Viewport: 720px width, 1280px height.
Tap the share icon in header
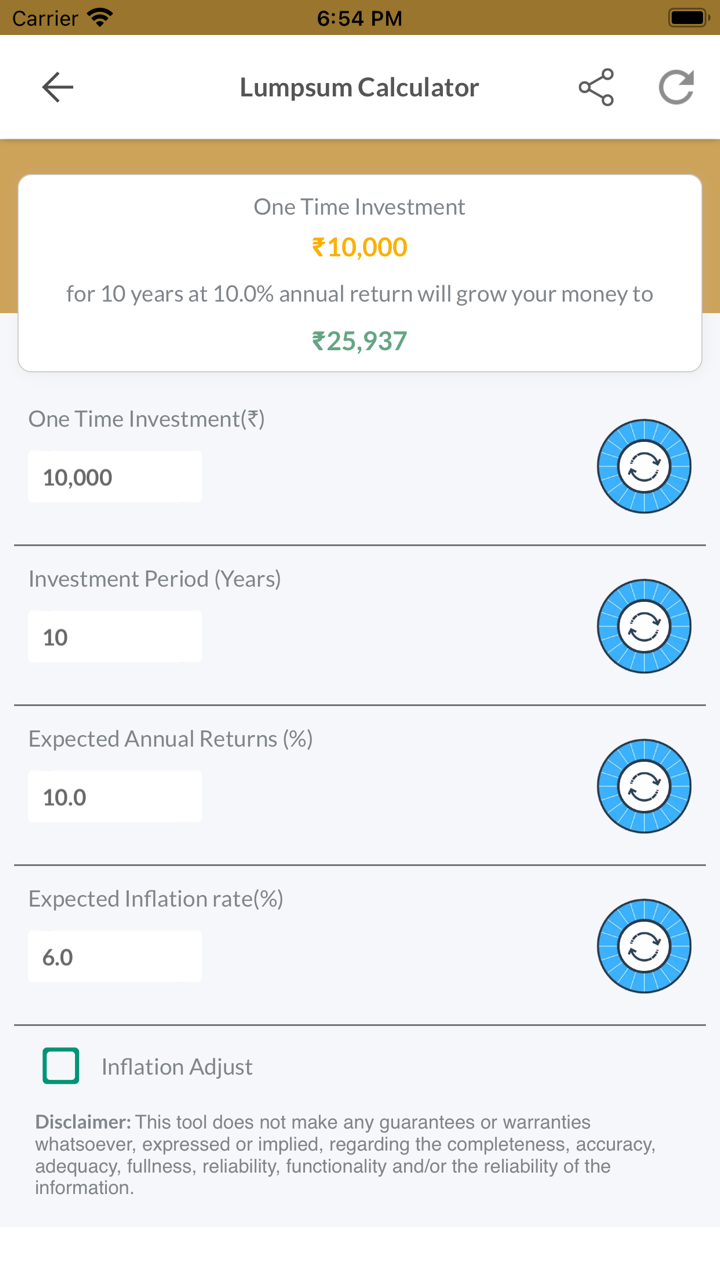(x=596, y=88)
